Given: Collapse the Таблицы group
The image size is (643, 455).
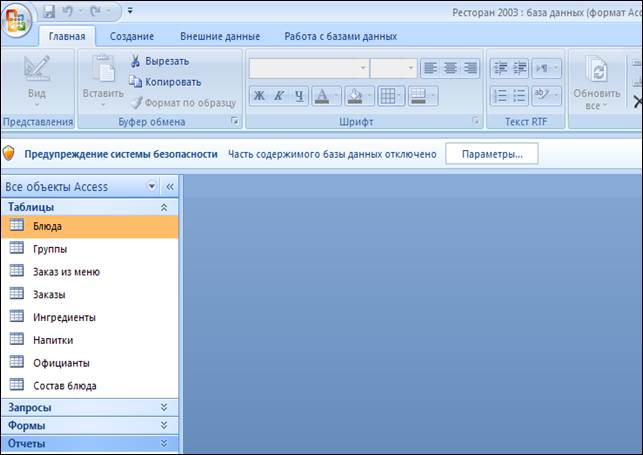Looking at the screenshot, I should [x=164, y=207].
